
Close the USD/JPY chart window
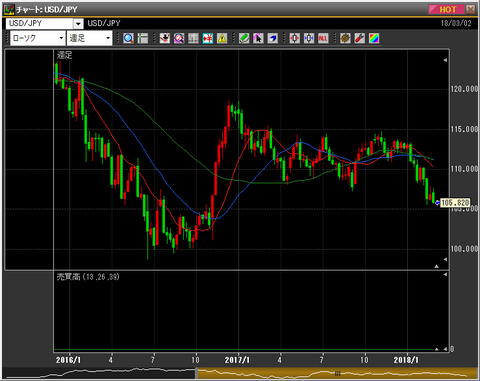click(x=470, y=9)
